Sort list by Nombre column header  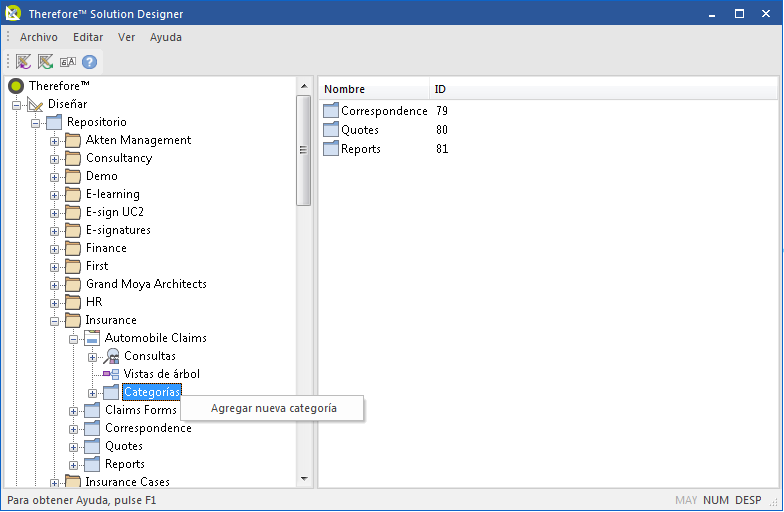374,89
